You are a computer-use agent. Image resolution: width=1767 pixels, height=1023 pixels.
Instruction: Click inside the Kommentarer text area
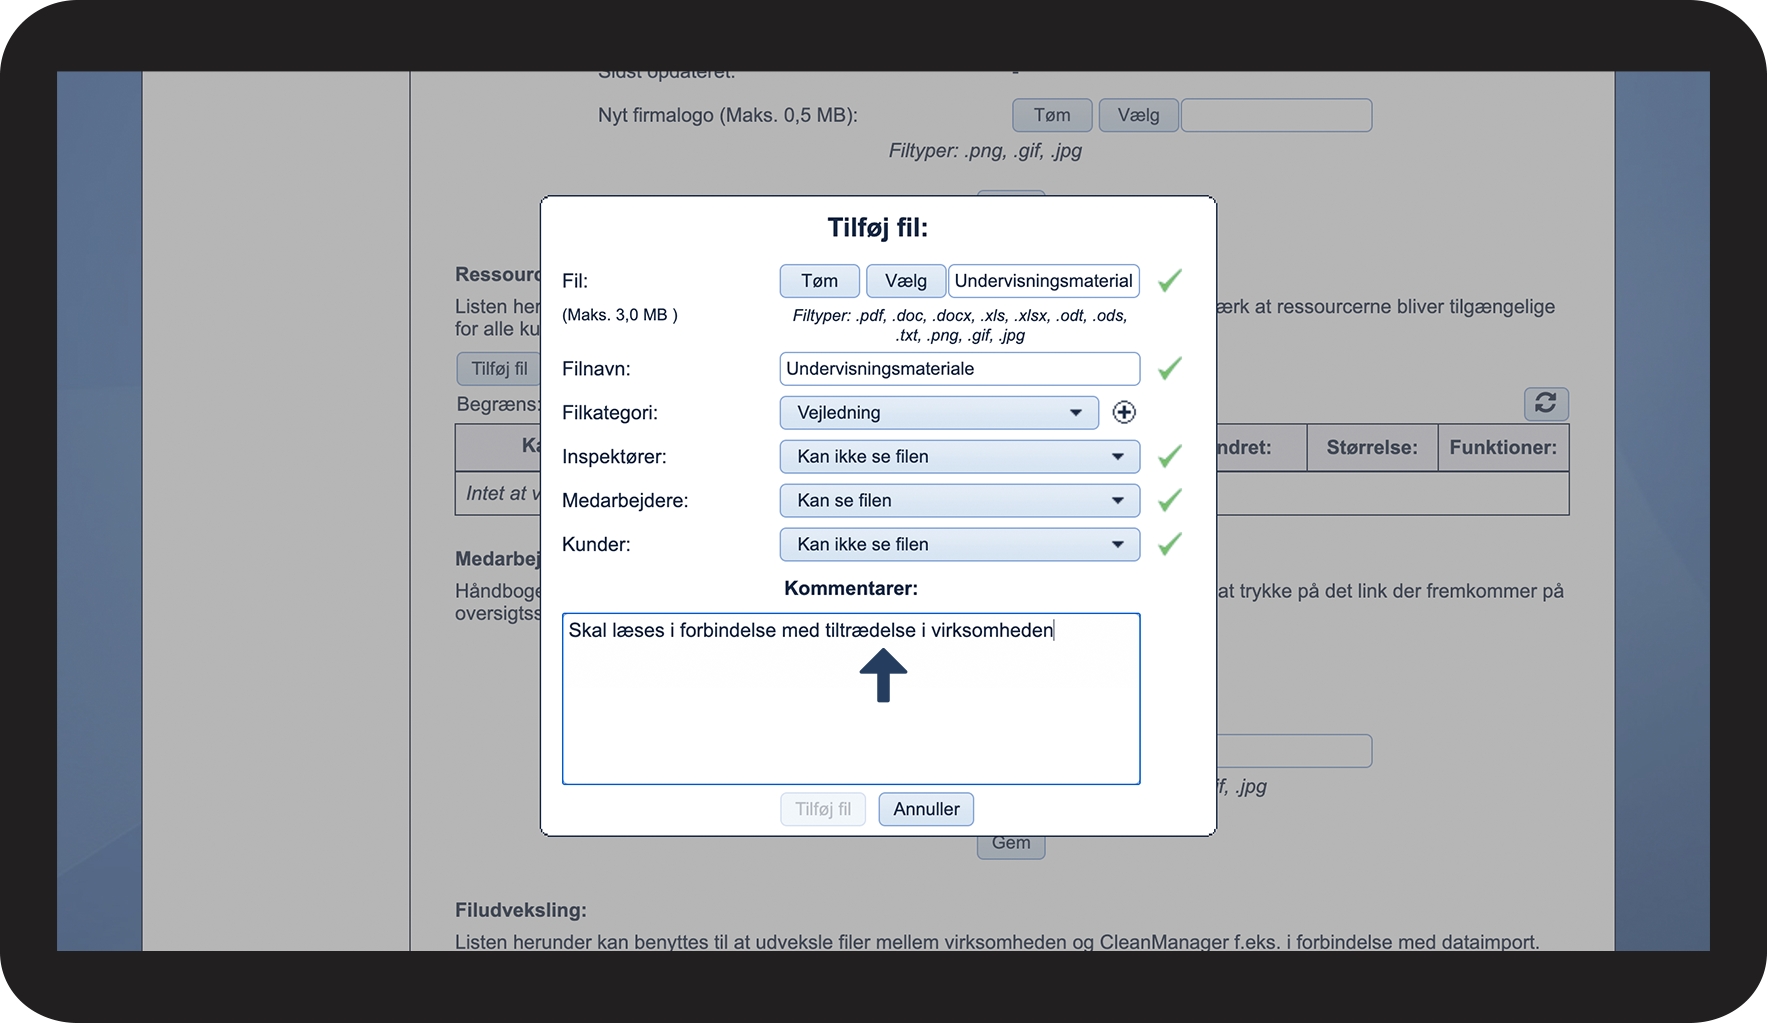pyautogui.click(x=850, y=720)
